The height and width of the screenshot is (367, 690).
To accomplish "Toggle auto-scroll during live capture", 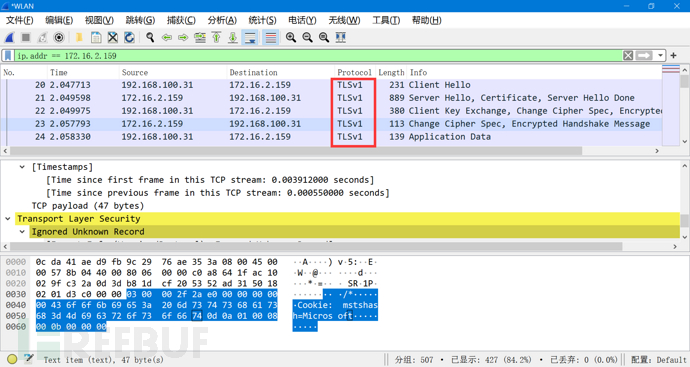I will click(250, 37).
